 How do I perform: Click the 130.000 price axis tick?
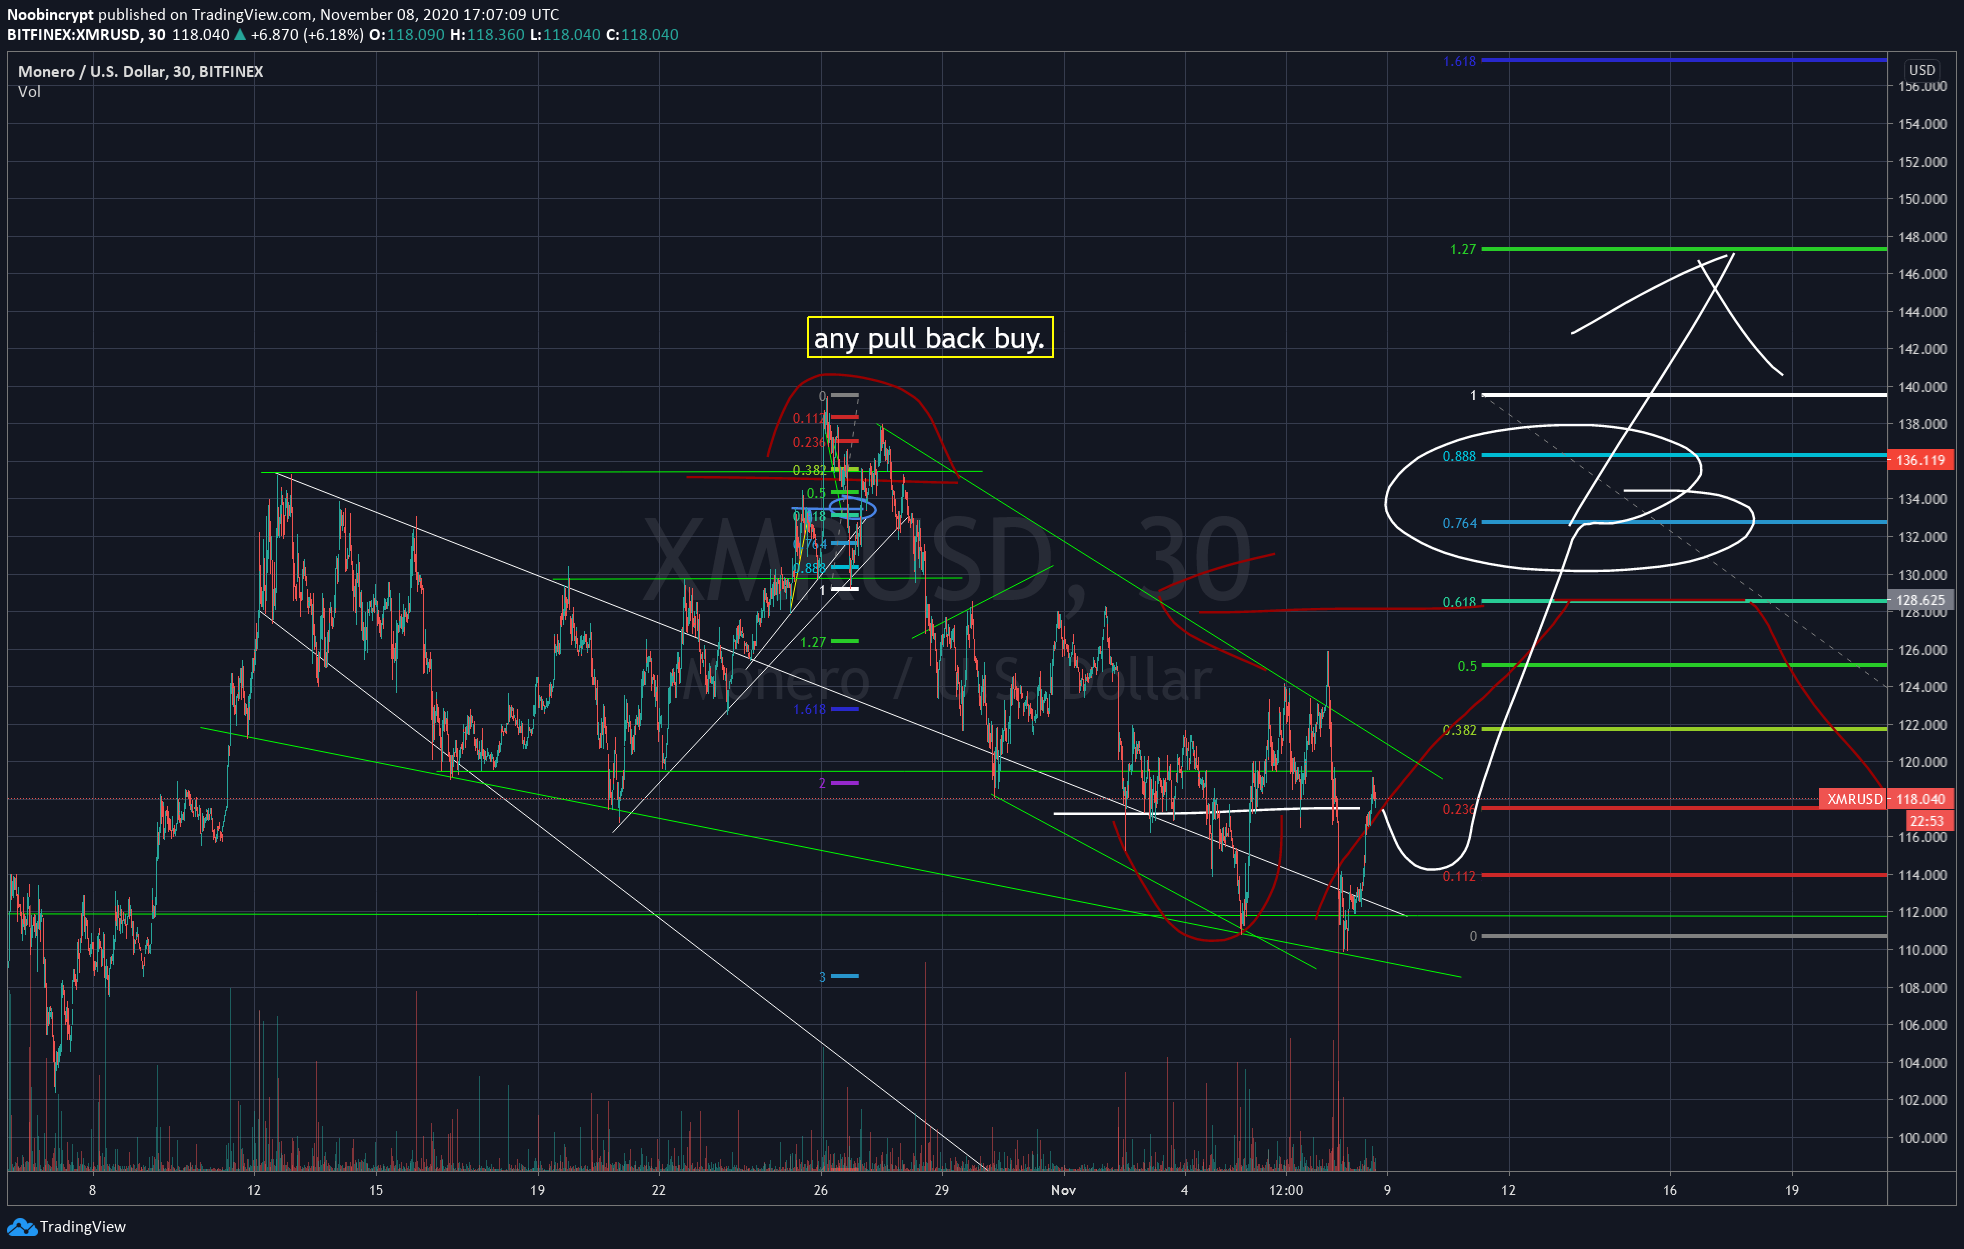point(1922,575)
